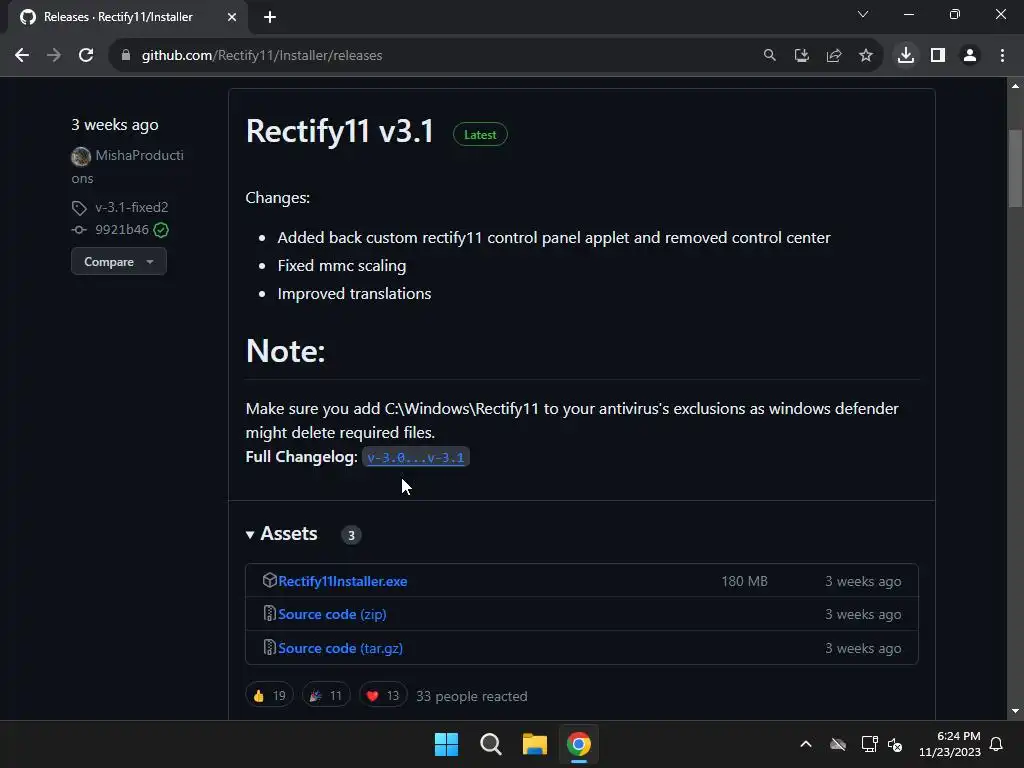This screenshot has width=1024, height=768.
Task: Open the Windows Start menu
Action: (x=447, y=744)
